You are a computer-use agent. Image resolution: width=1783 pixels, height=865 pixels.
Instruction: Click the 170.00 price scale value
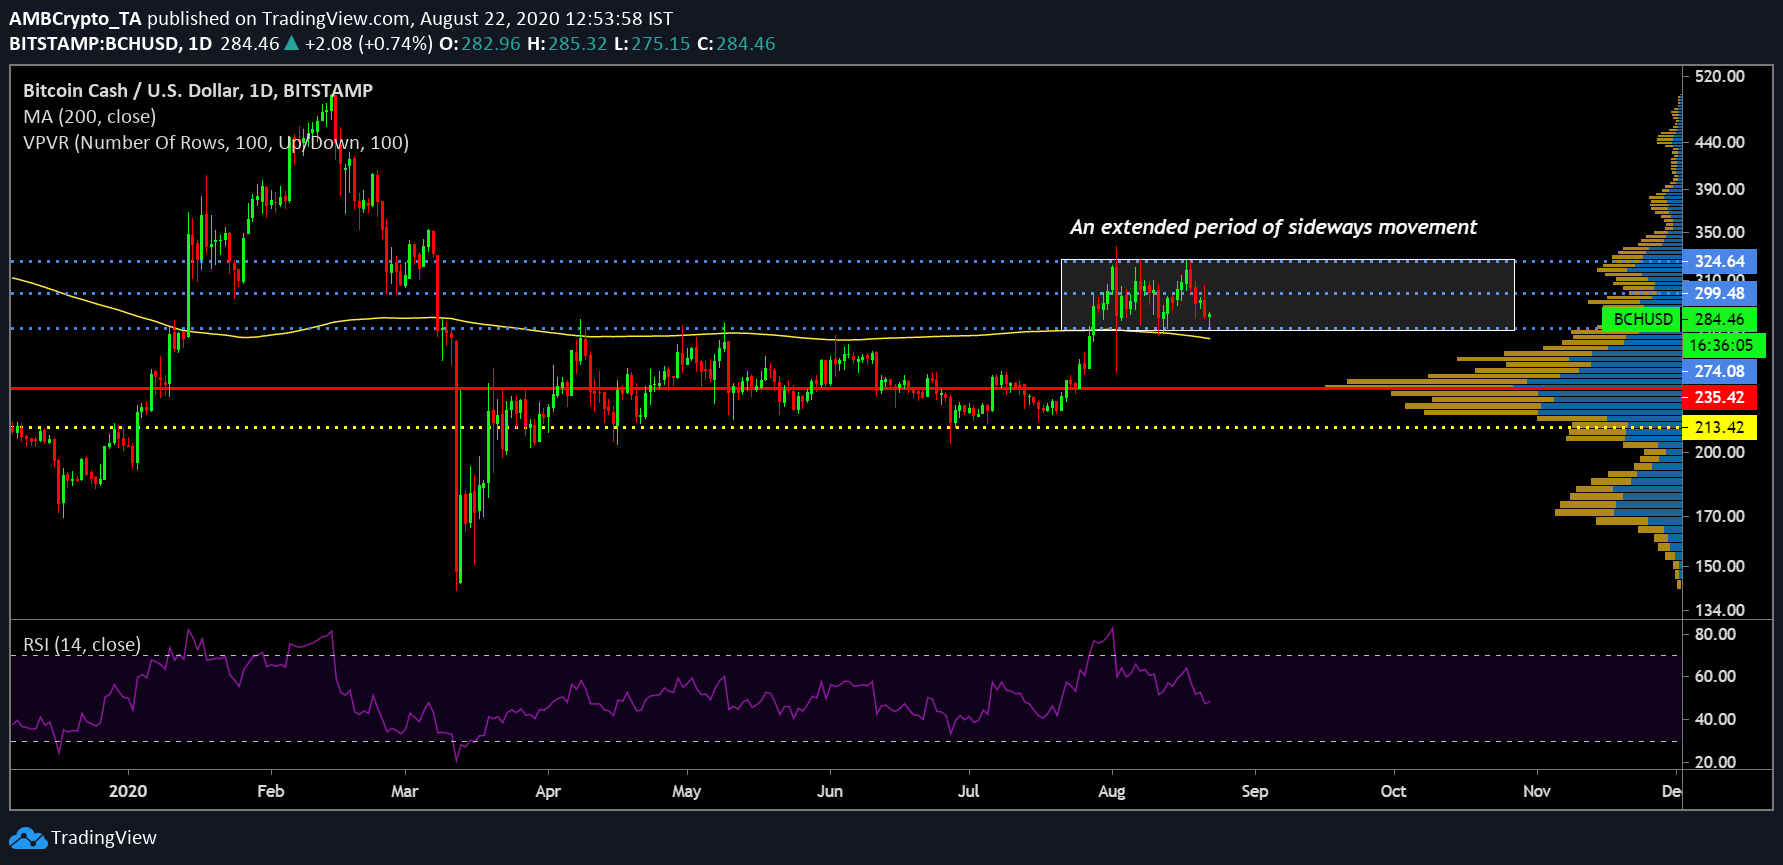1720,516
